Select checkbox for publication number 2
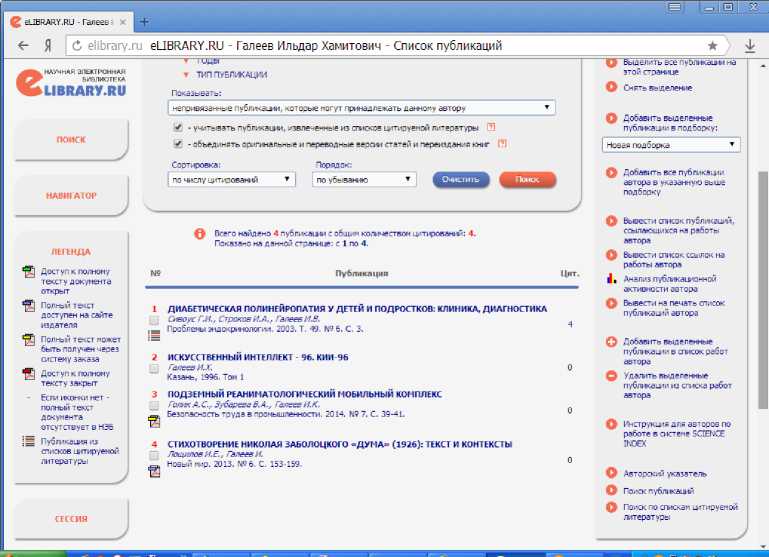Screen dimensions: 769x557 [x=154, y=369]
